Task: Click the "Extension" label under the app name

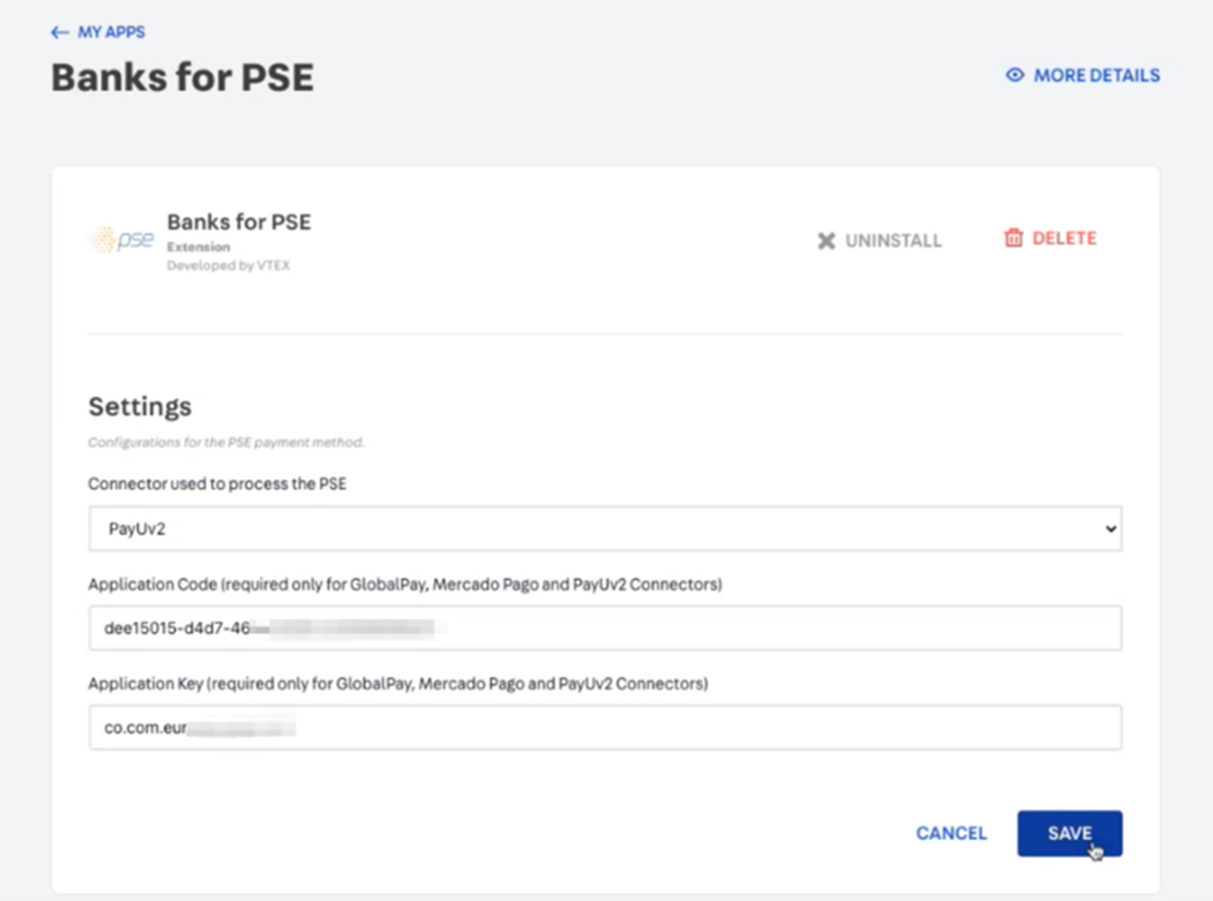Action: (198, 247)
